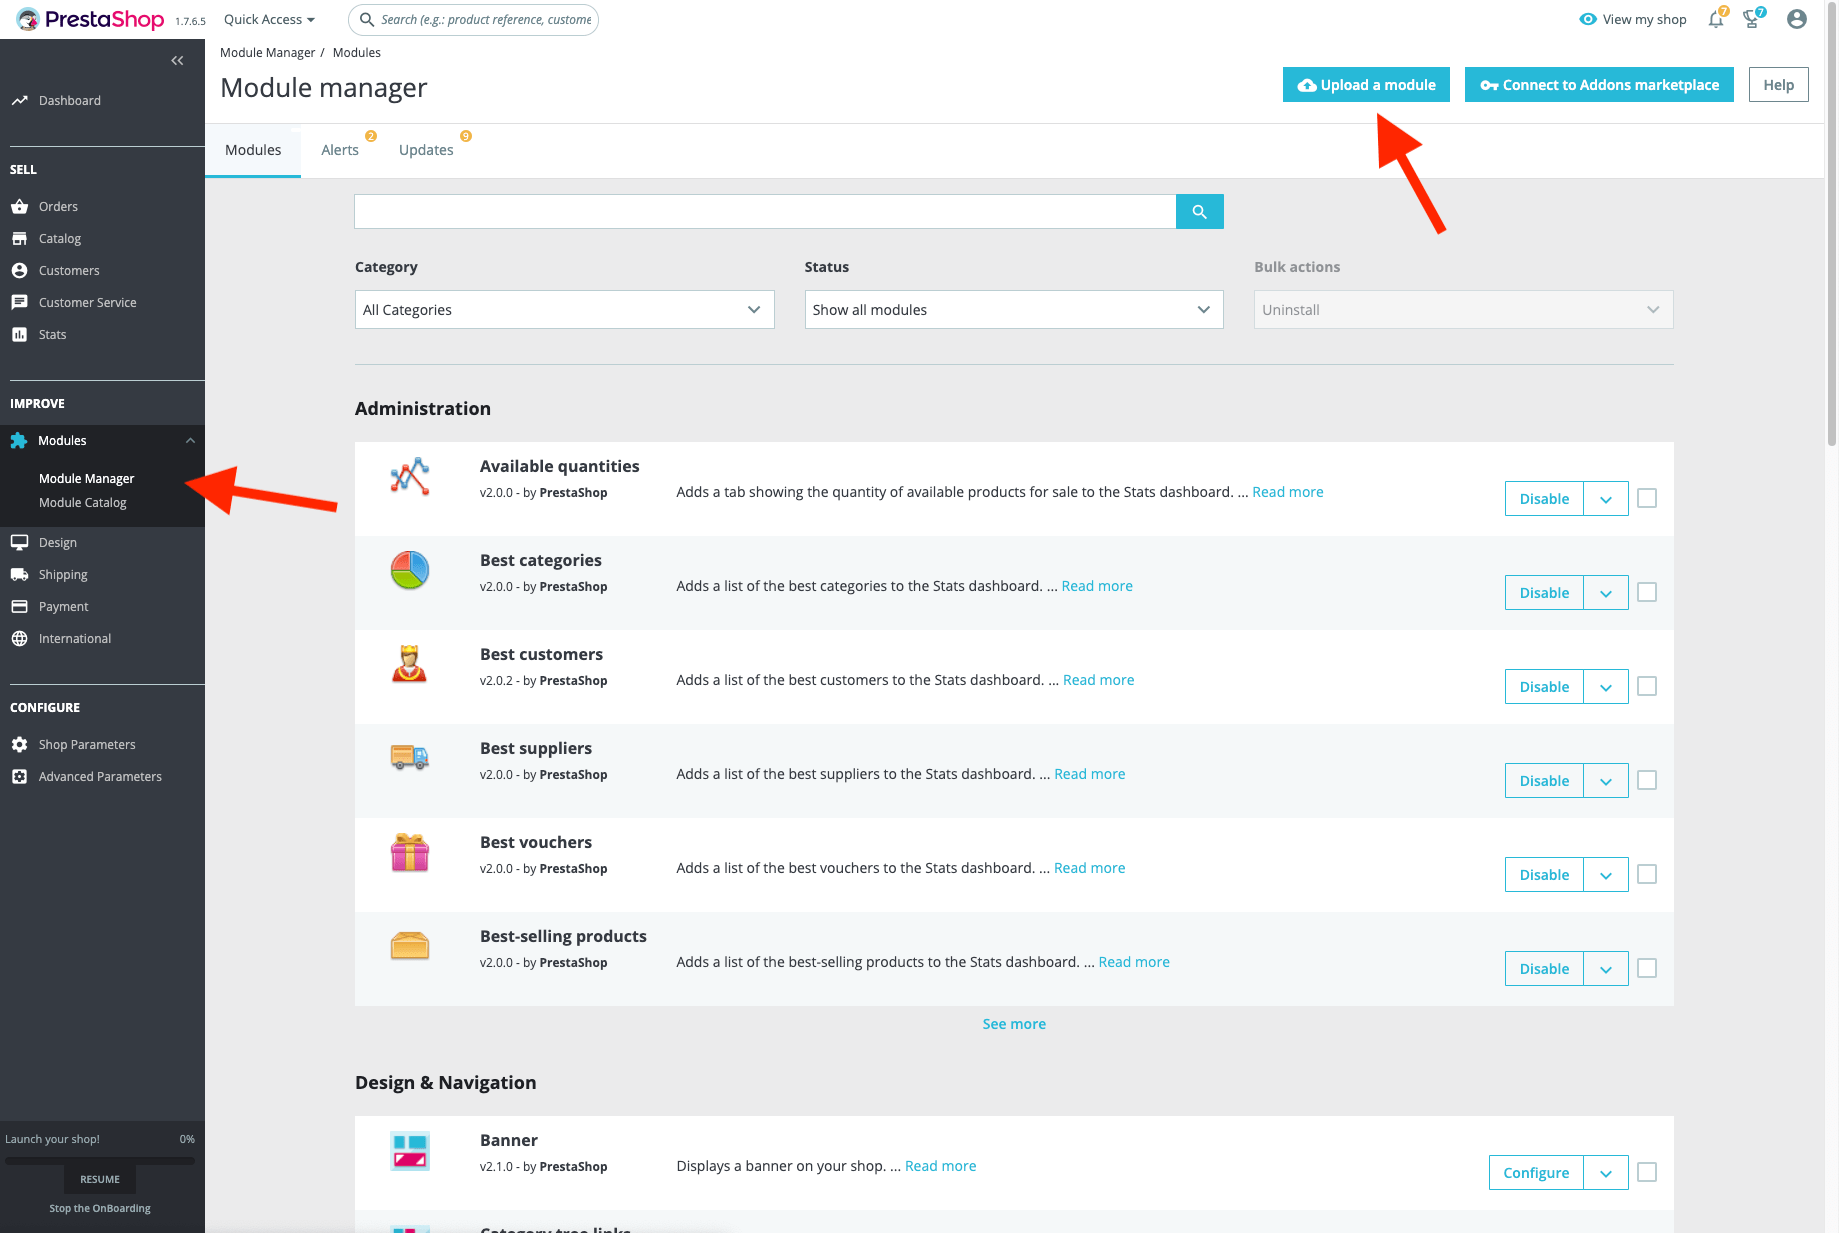The height and width of the screenshot is (1233, 1839).
Task: Click the Best vouchers gift icon
Action: [x=410, y=853]
